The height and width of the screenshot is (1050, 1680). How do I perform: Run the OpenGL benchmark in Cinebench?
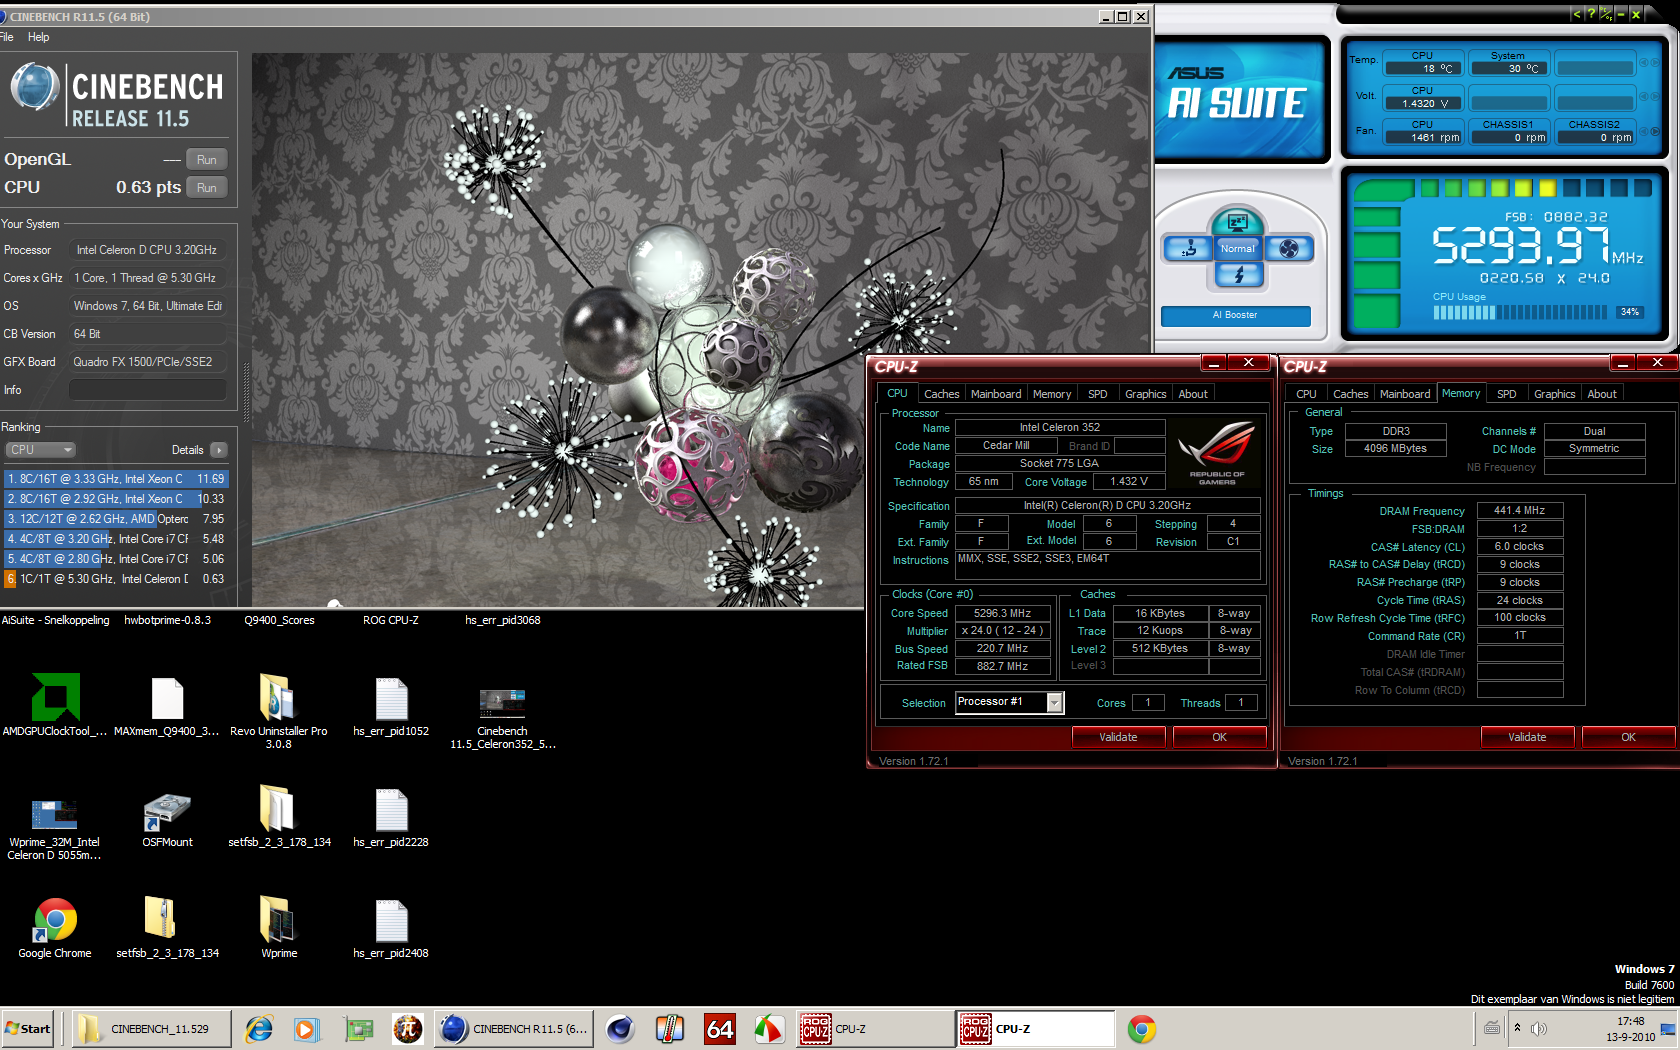(x=207, y=159)
